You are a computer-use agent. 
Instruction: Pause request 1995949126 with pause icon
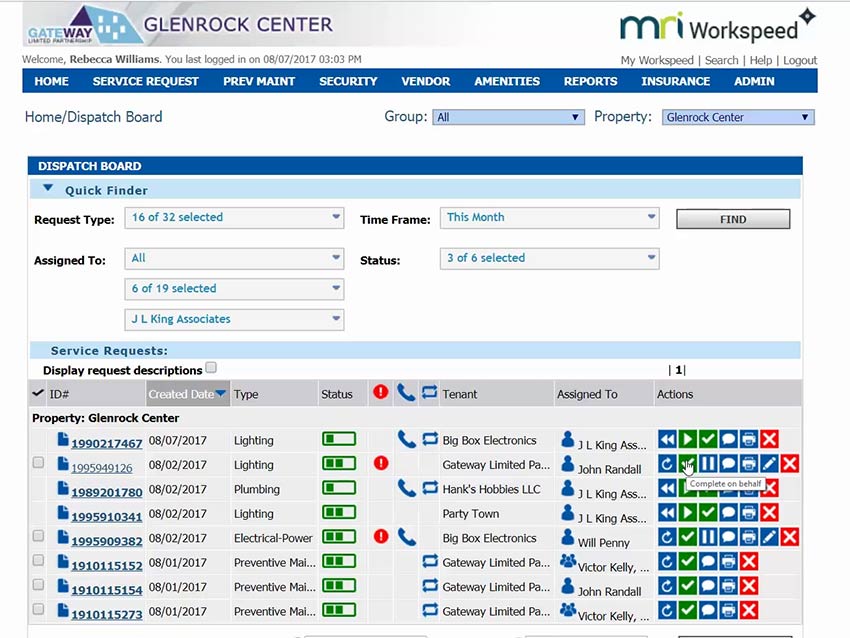(x=707, y=463)
